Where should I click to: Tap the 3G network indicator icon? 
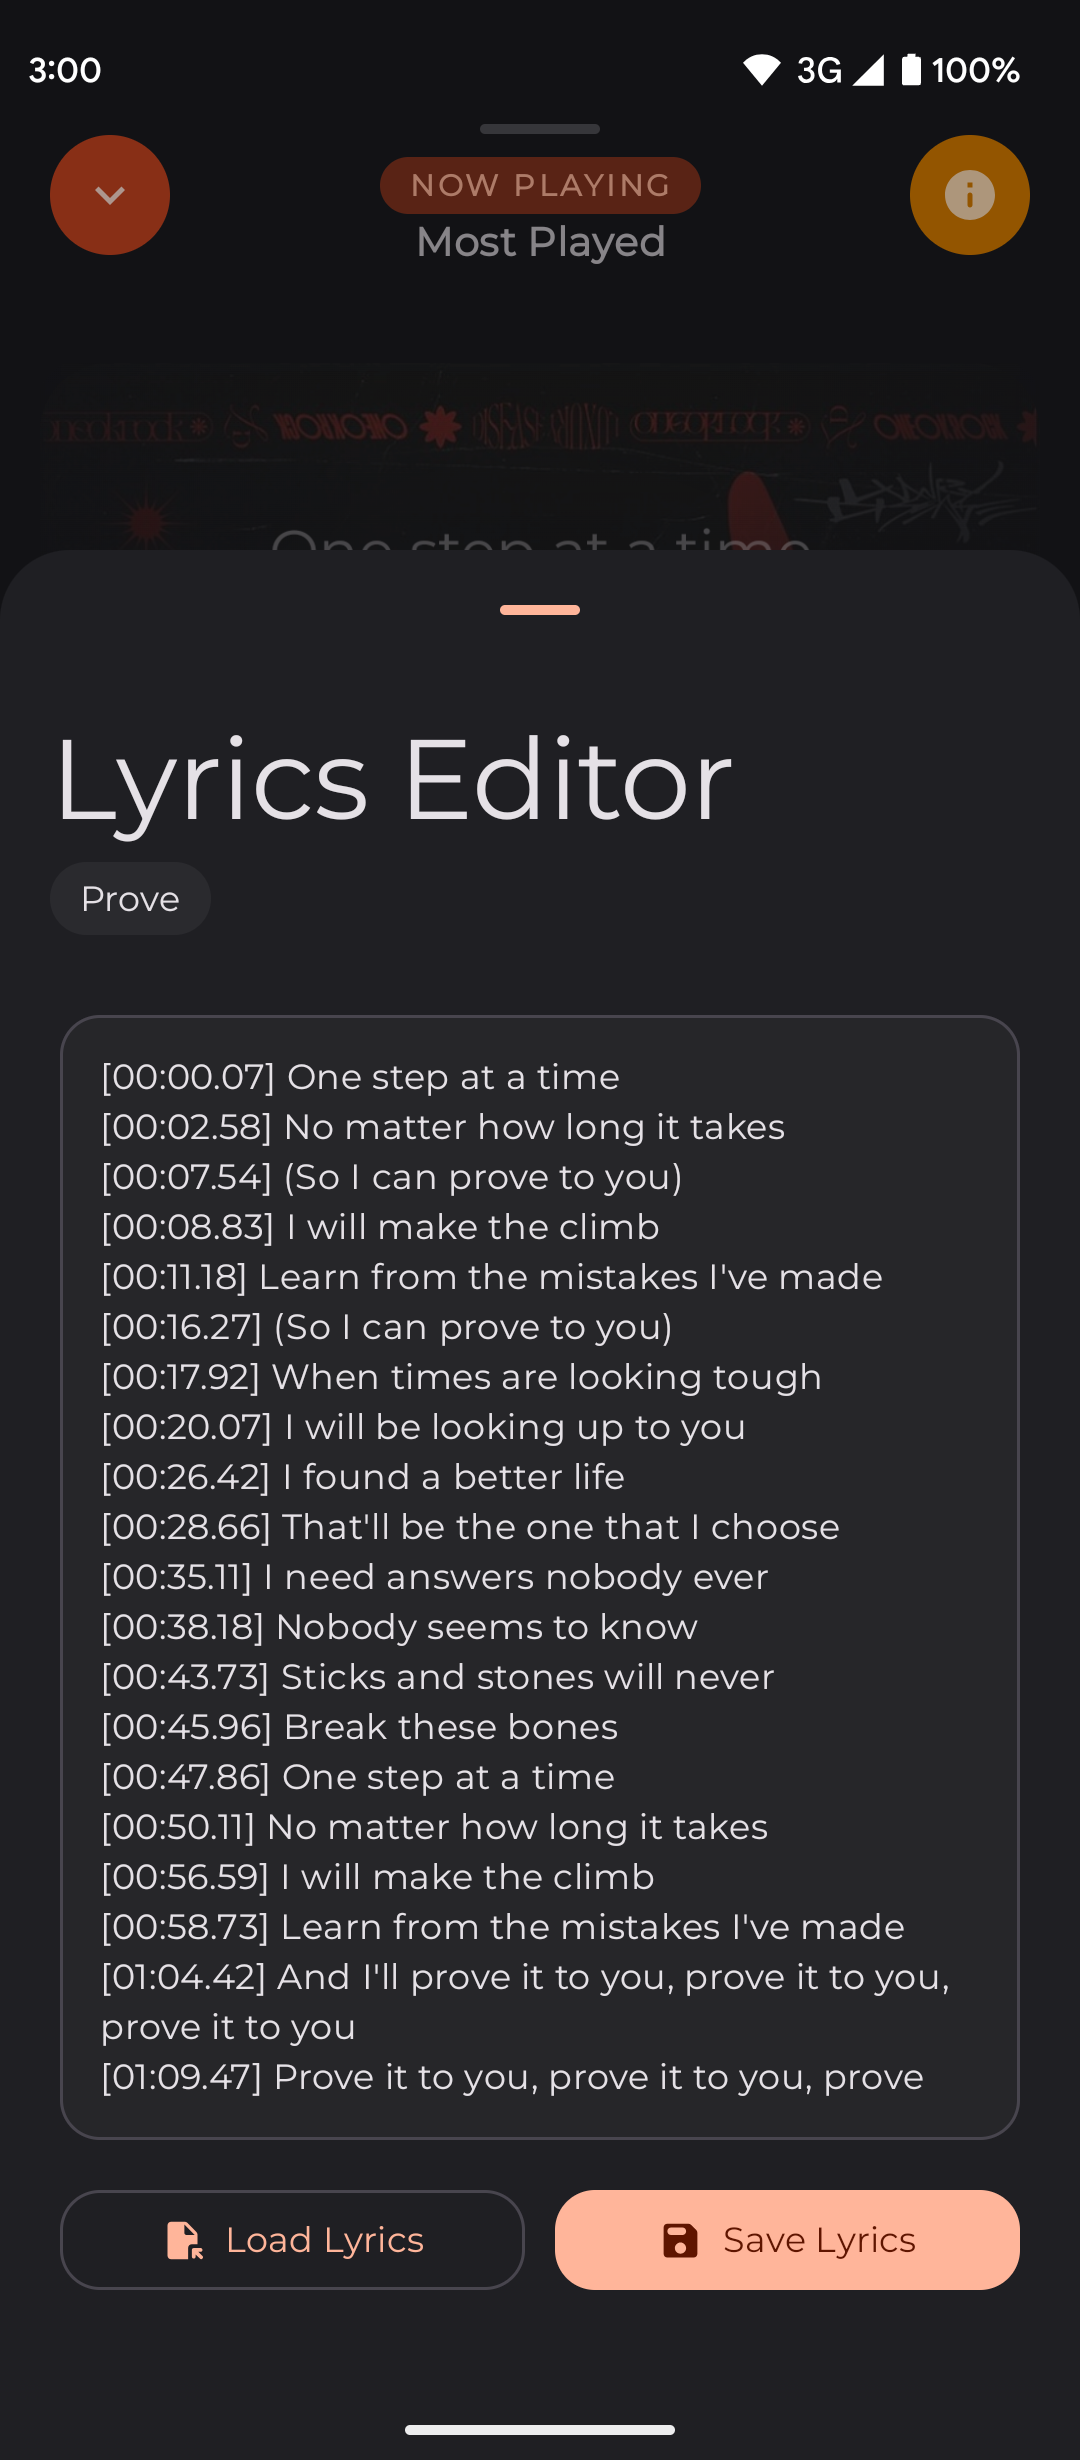click(820, 69)
